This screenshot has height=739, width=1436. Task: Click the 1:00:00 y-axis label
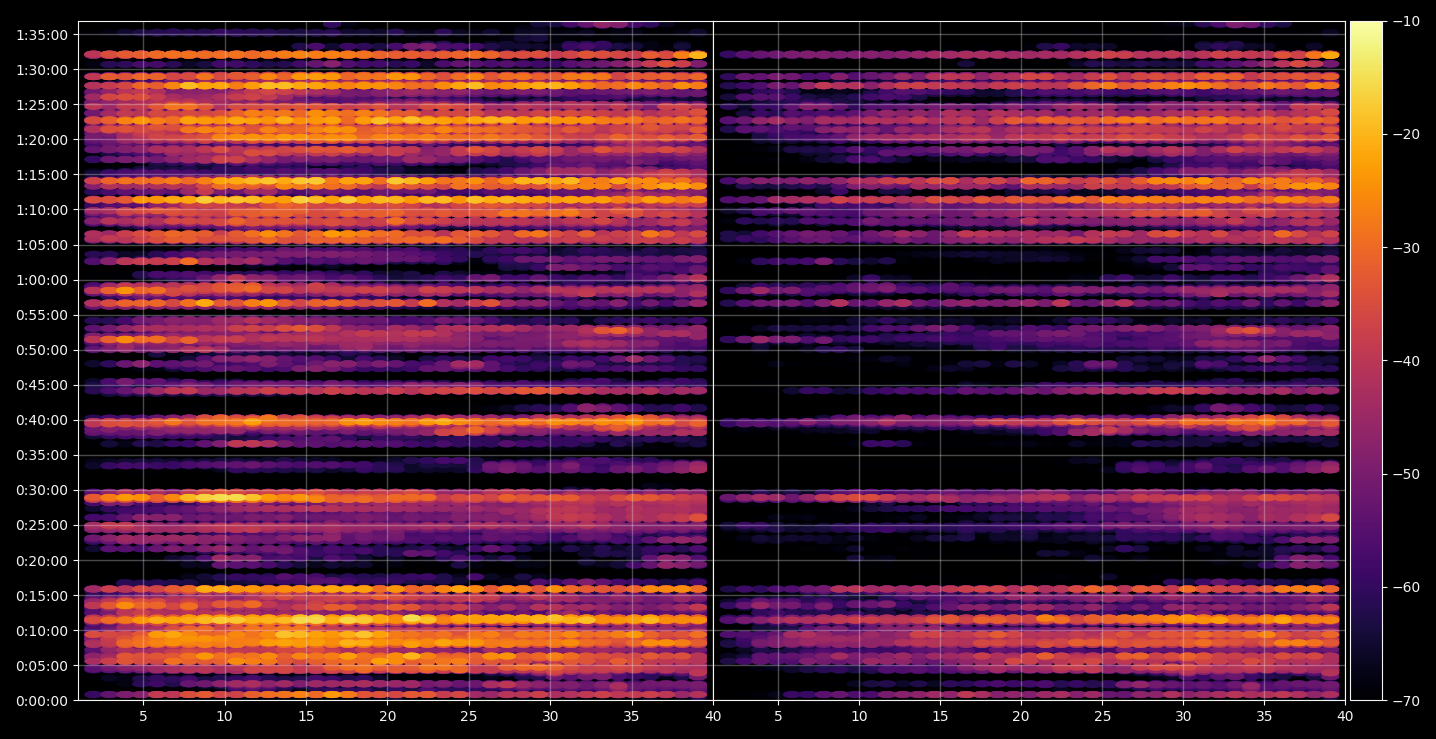[x=42, y=281]
